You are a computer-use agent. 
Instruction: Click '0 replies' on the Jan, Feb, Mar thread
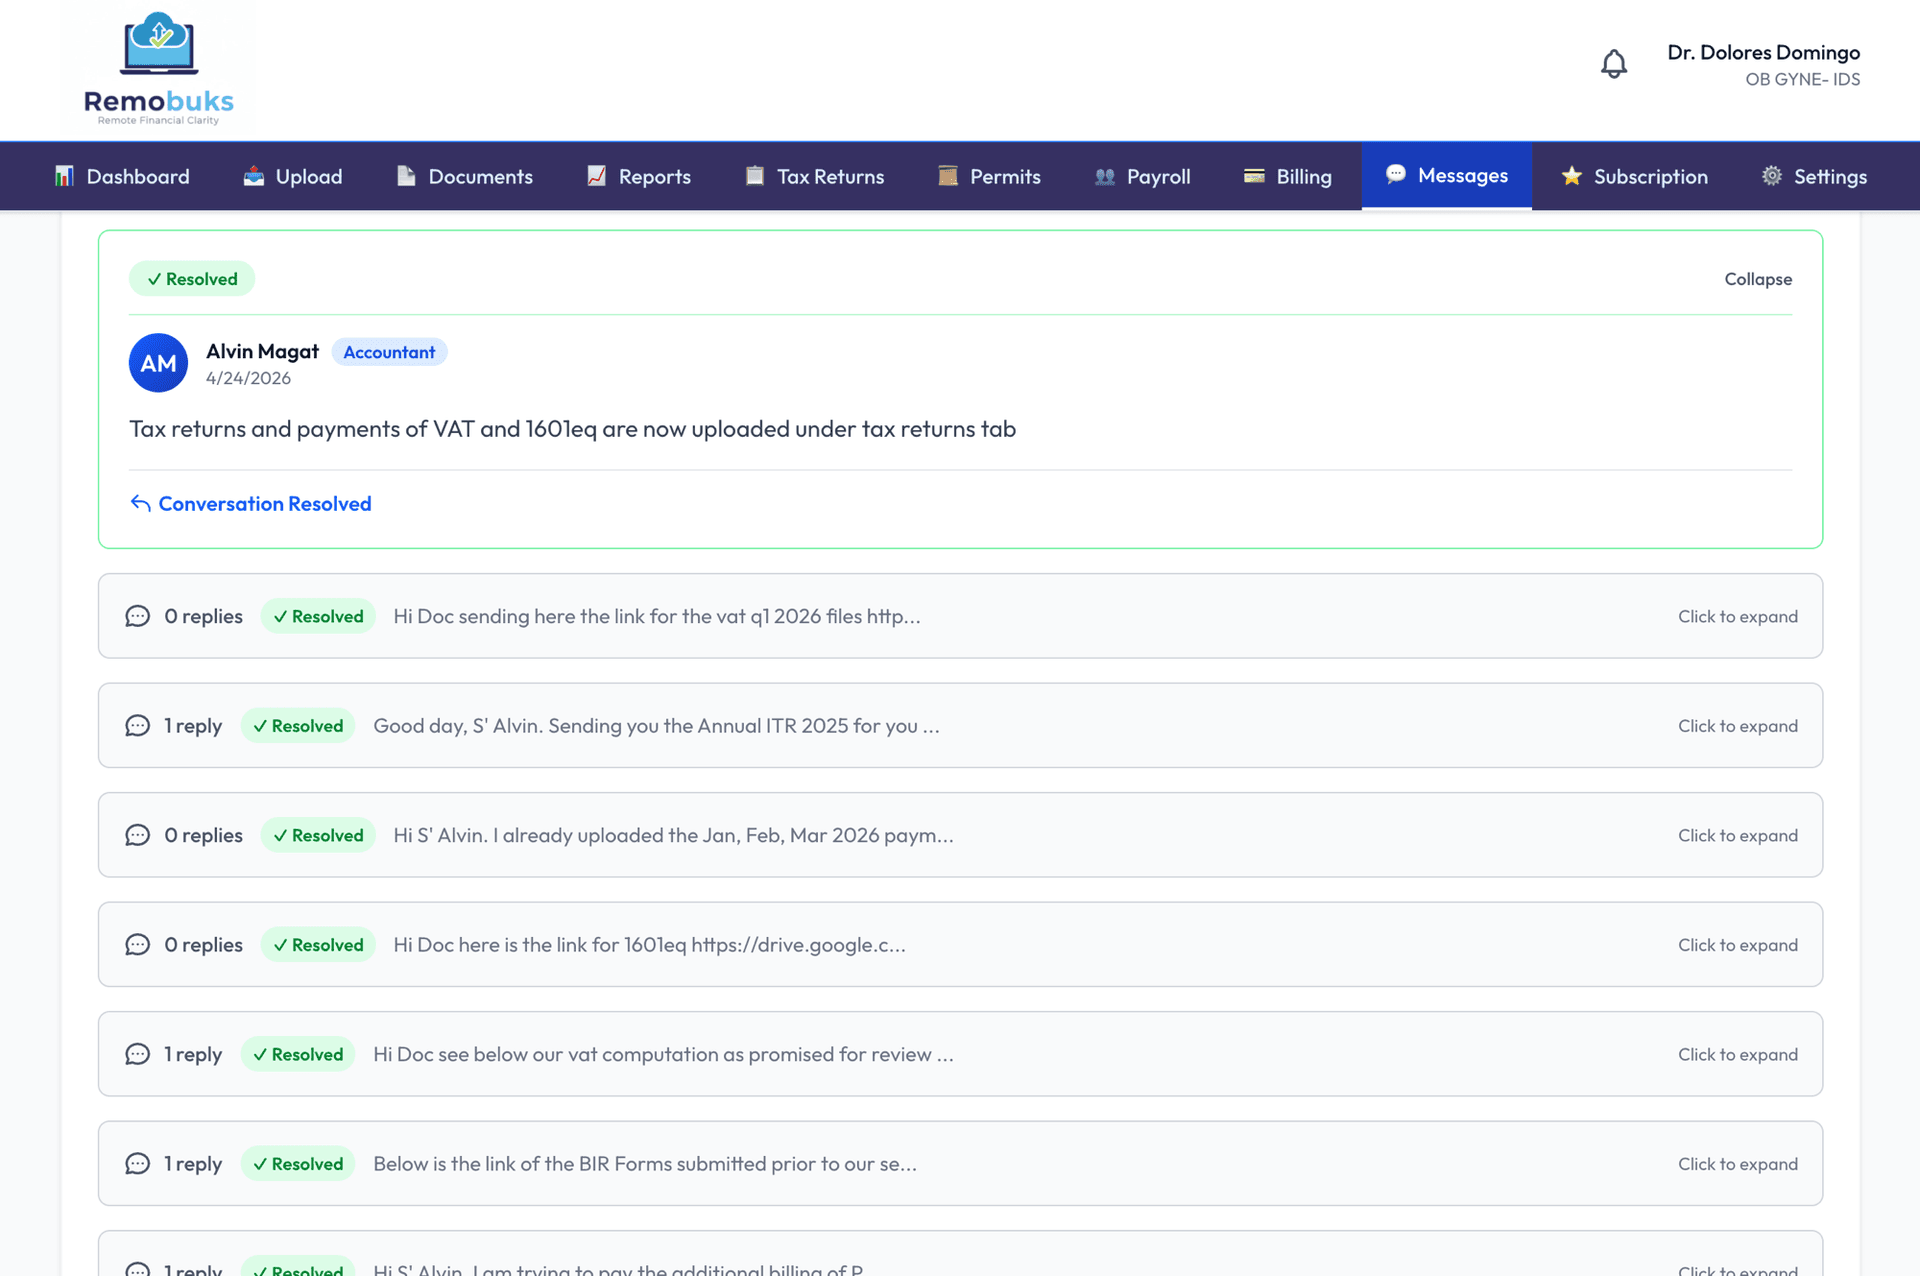(x=203, y=835)
